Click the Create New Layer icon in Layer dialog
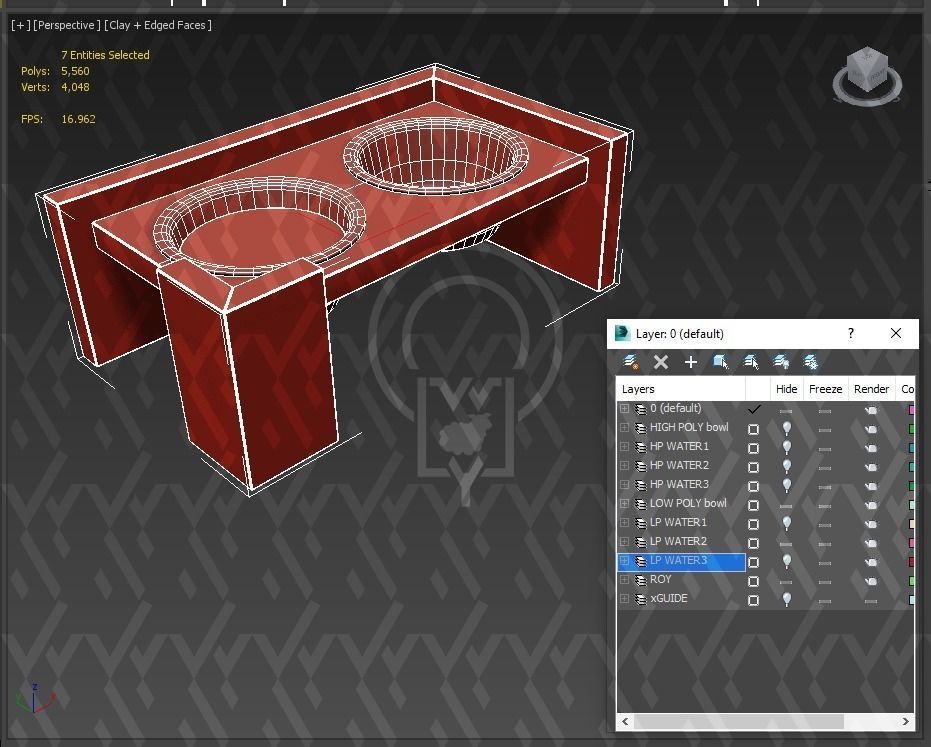Screen dimensions: 931x747 [631, 362]
